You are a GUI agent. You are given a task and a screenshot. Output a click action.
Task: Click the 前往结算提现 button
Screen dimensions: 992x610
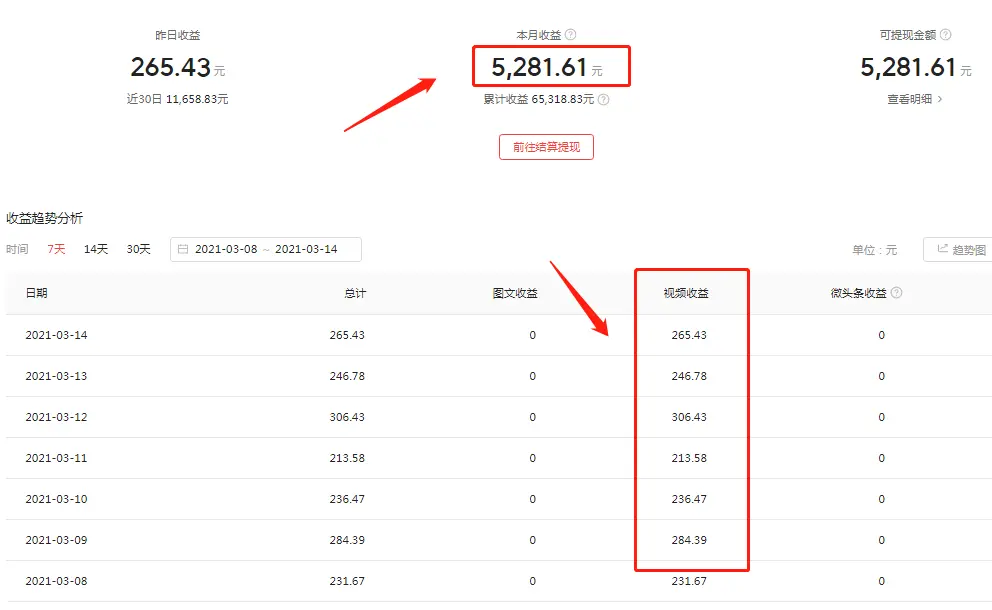(x=547, y=147)
